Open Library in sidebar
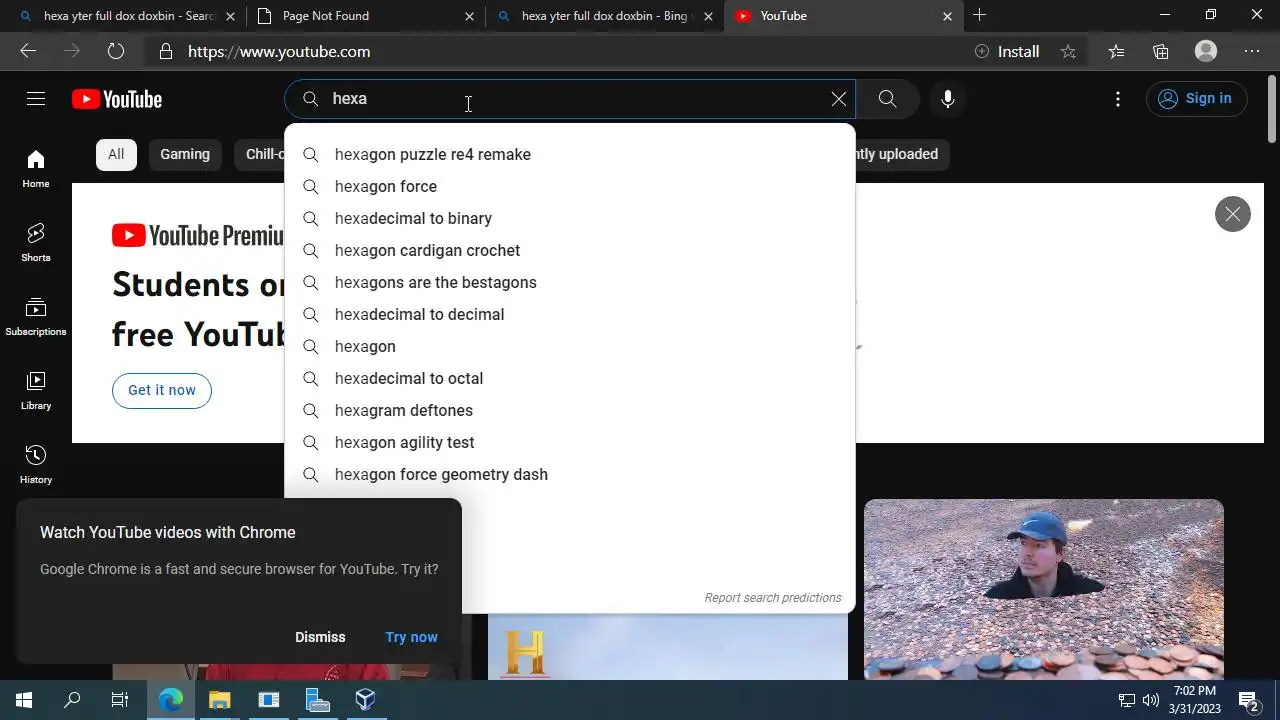Viewport: 1280px width, 720px height. coord(36,391)
